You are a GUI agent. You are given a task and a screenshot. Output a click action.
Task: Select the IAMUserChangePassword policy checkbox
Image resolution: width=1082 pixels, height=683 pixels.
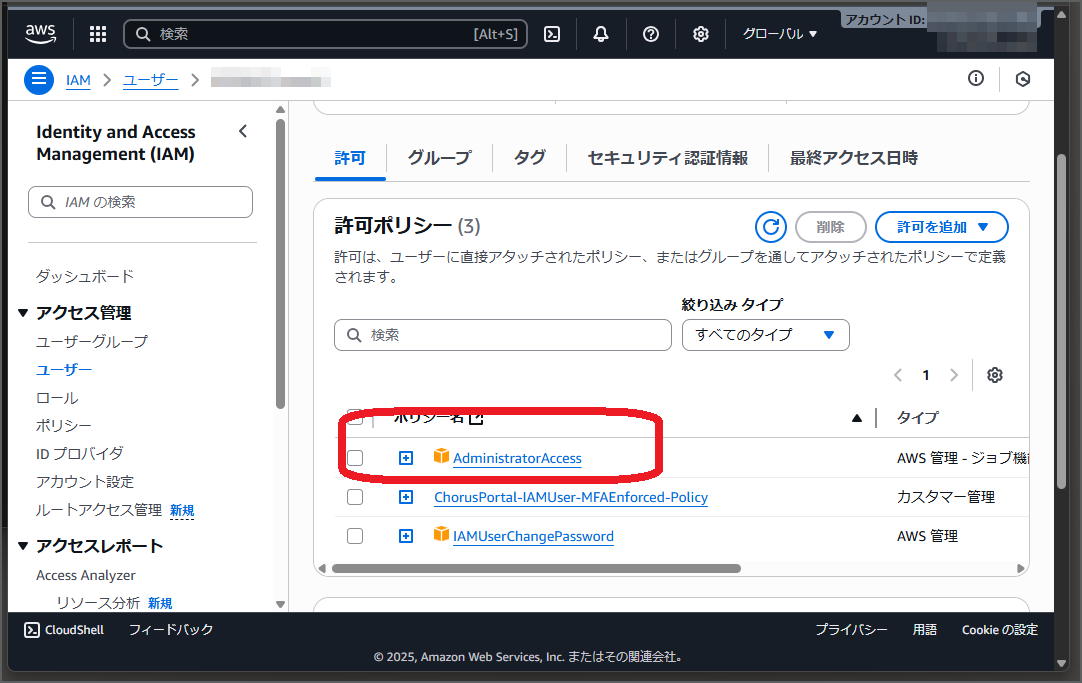355,536
